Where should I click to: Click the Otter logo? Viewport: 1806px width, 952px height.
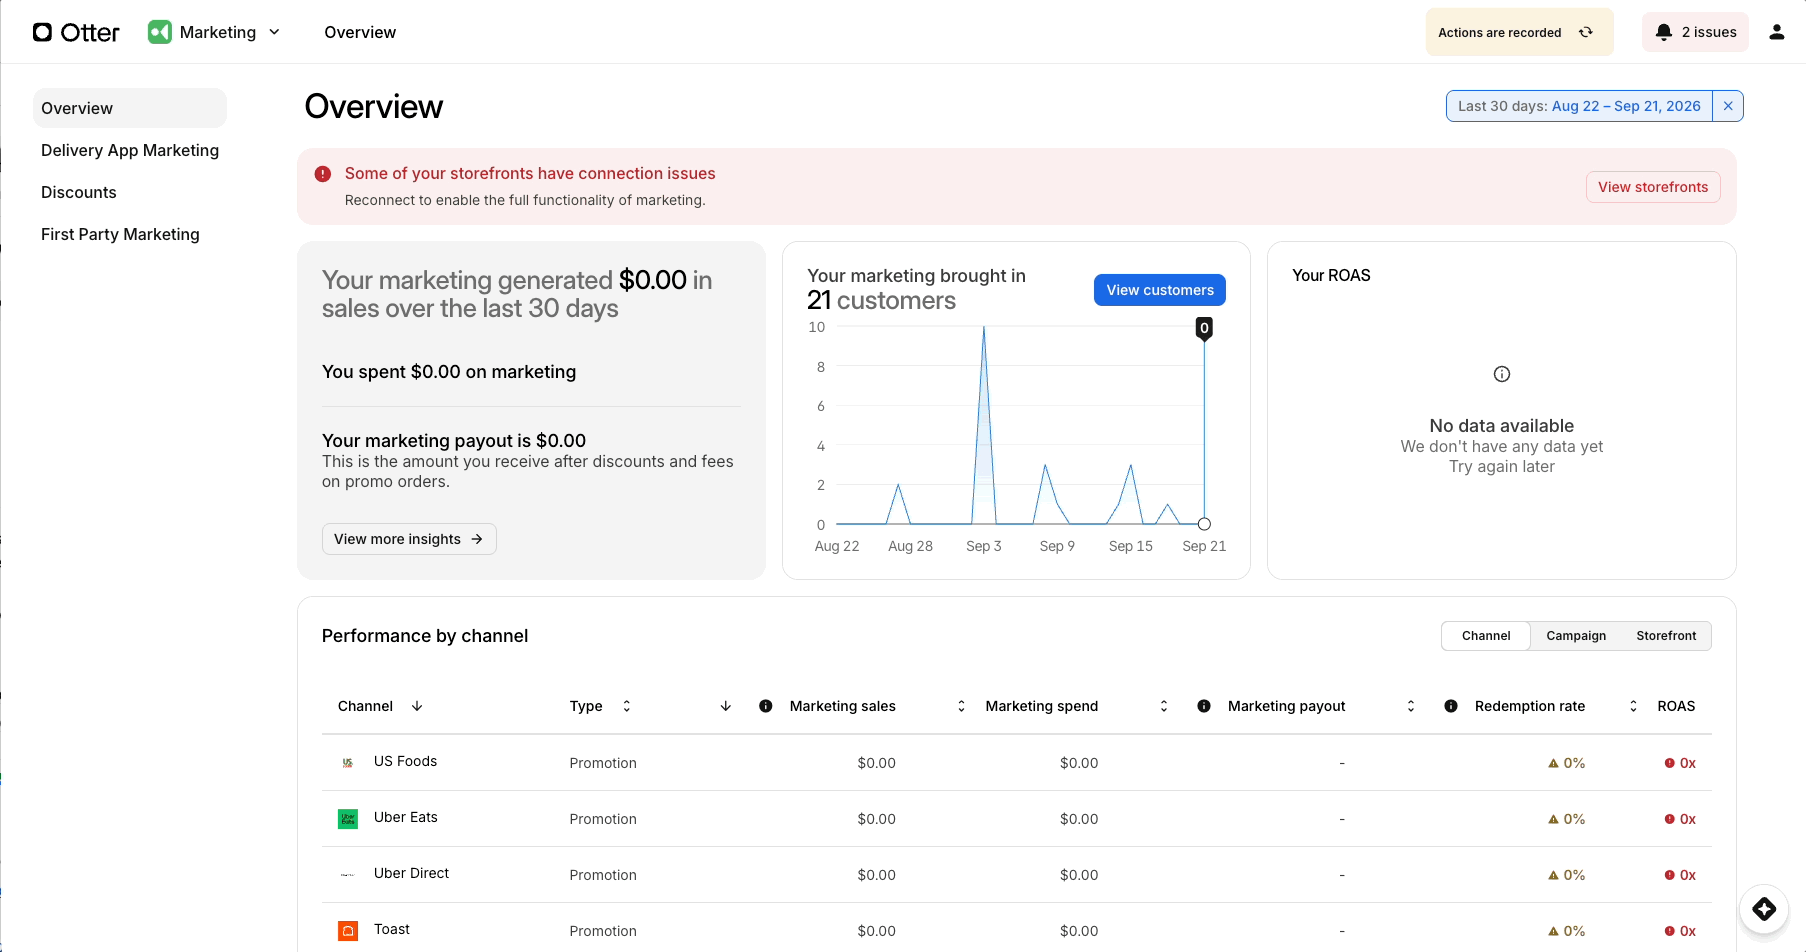[76, 32]
